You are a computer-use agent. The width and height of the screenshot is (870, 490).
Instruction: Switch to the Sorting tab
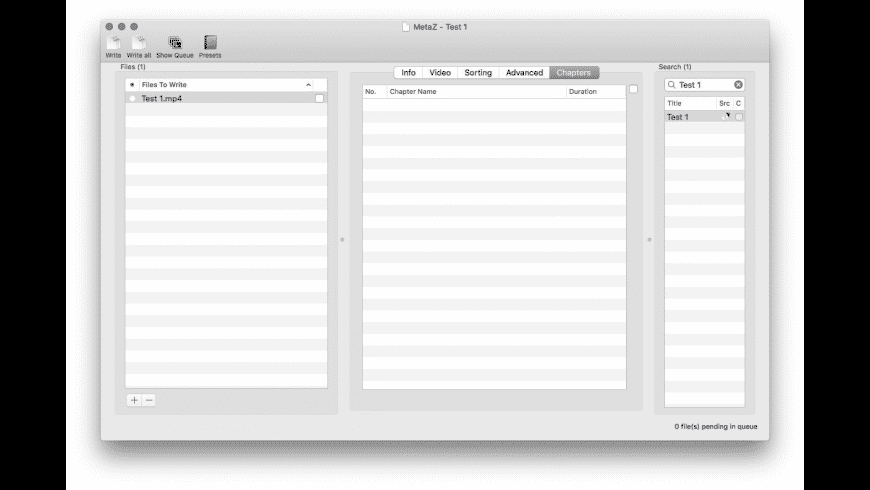point(478,73)
